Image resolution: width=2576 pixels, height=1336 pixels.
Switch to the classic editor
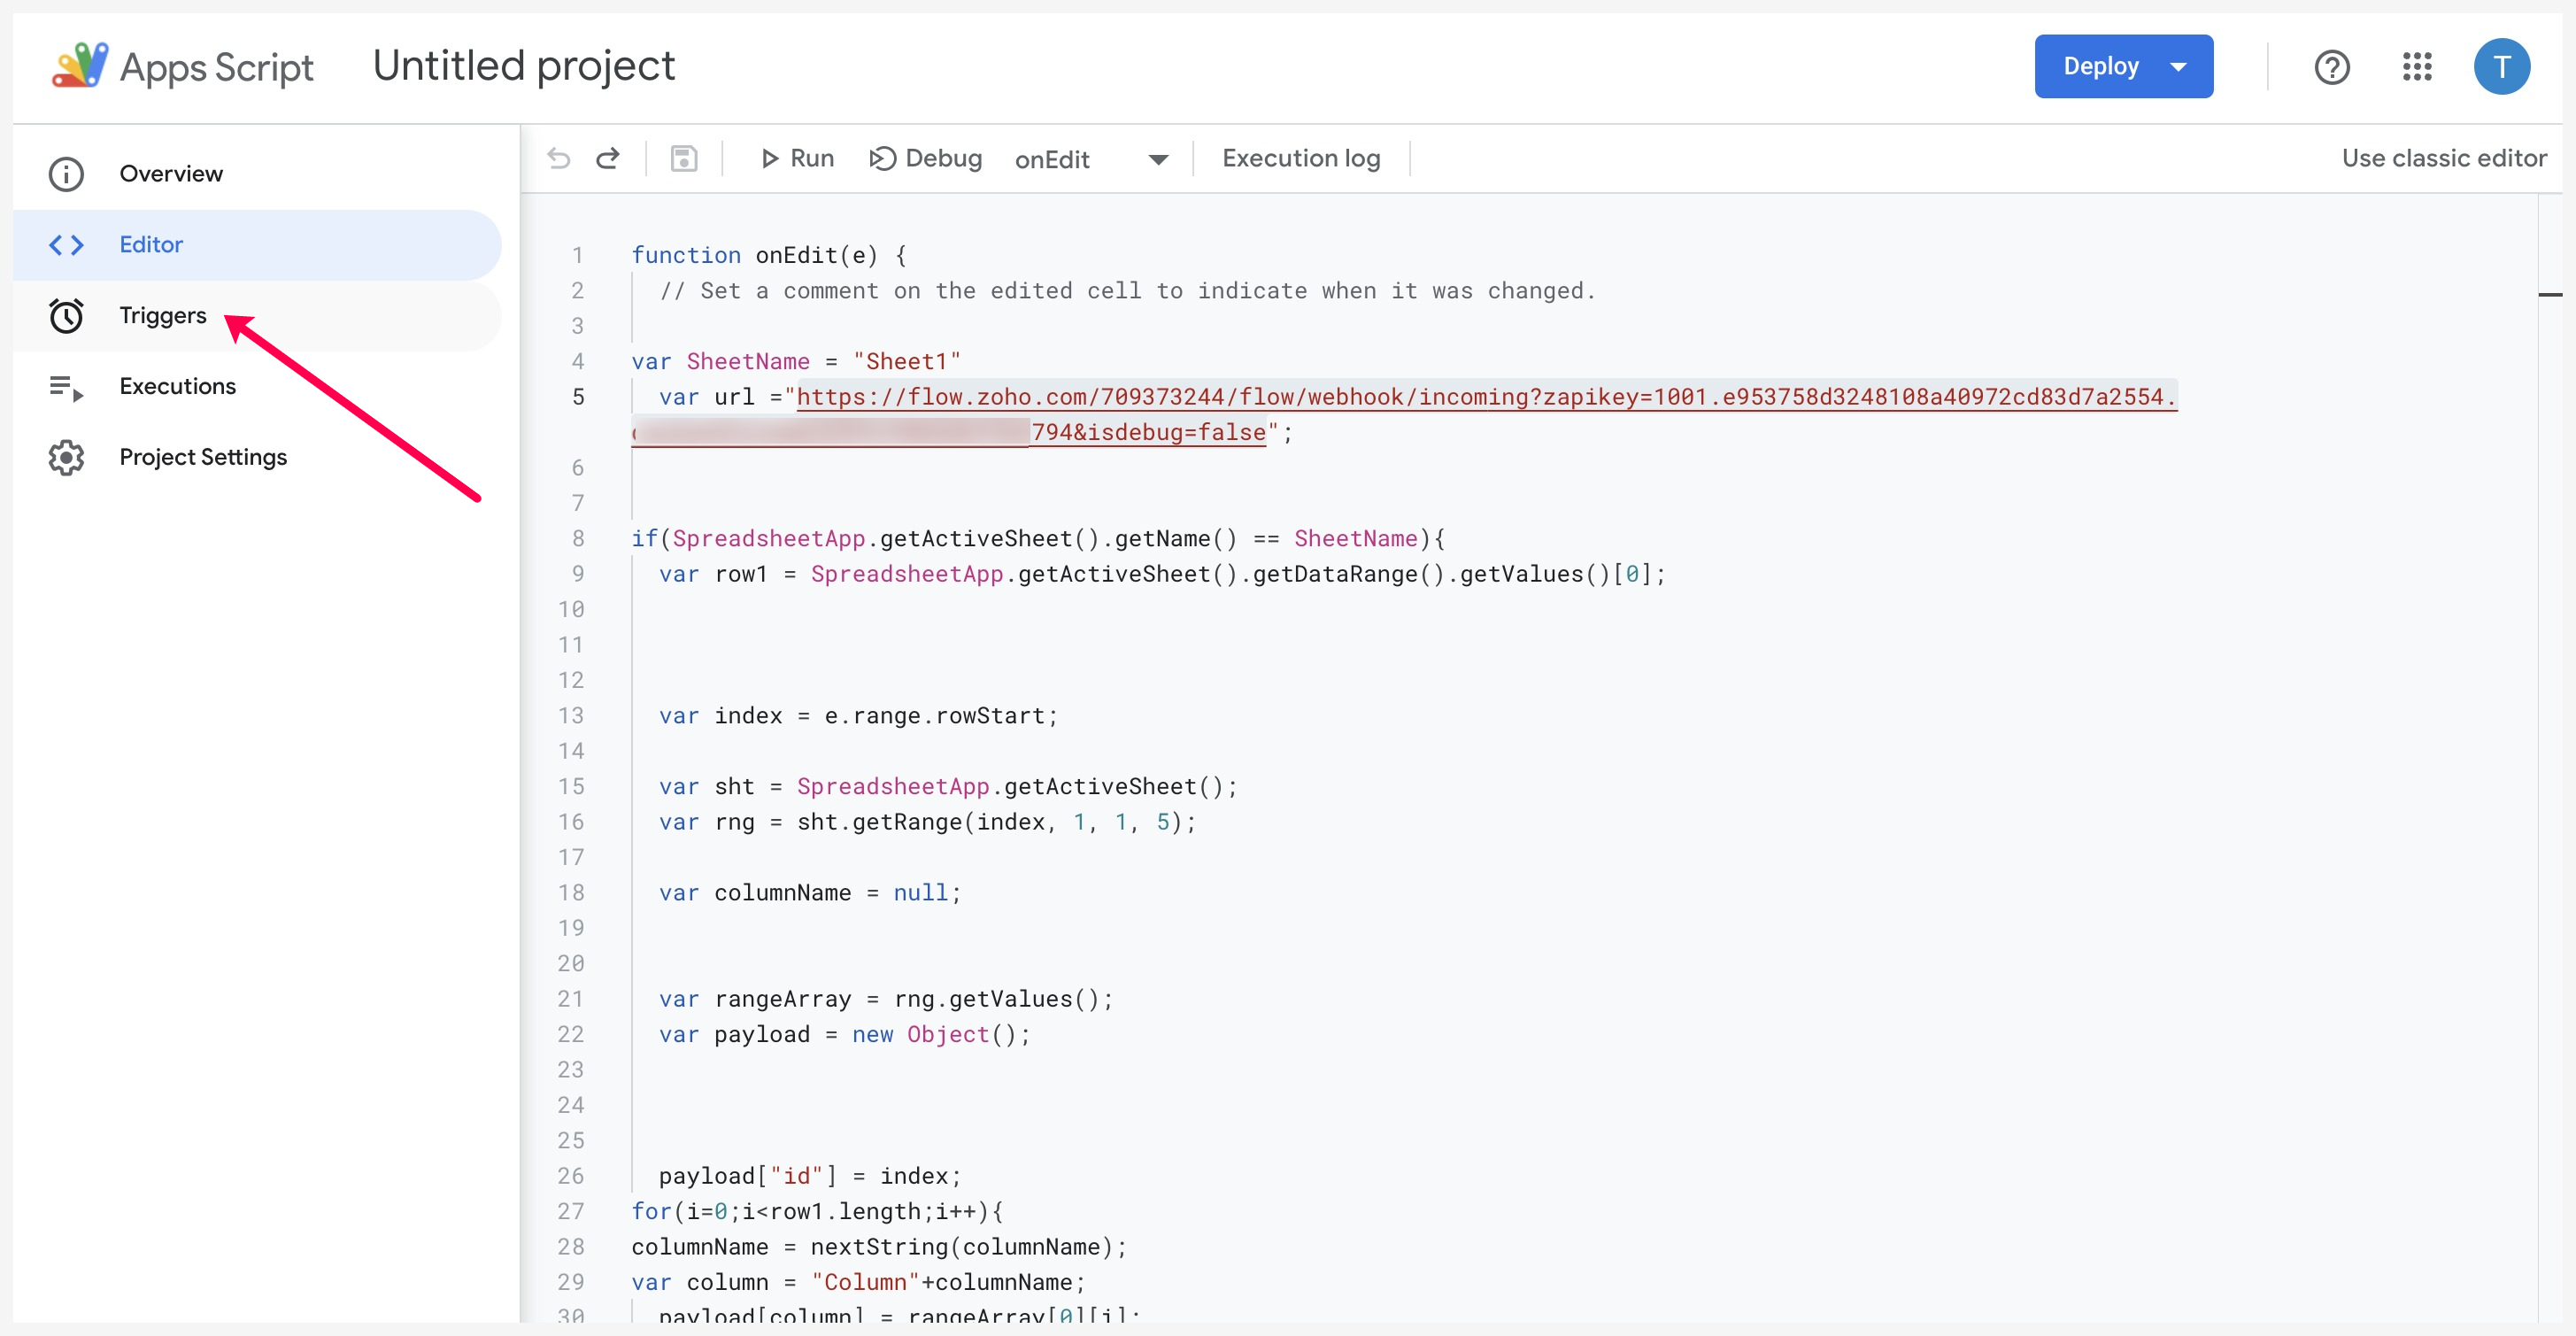(x=2443, y=158)
